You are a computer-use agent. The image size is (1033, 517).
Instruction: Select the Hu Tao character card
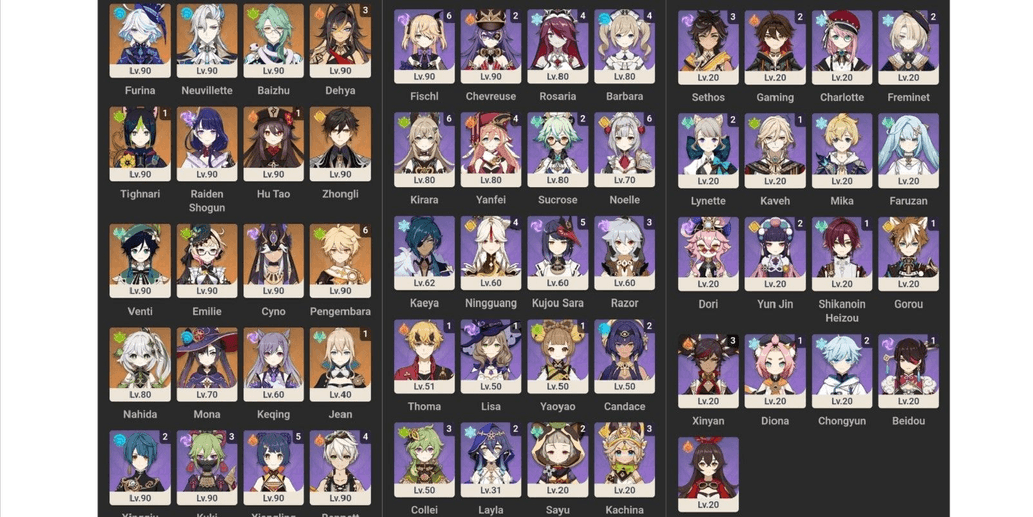point(273,144)
